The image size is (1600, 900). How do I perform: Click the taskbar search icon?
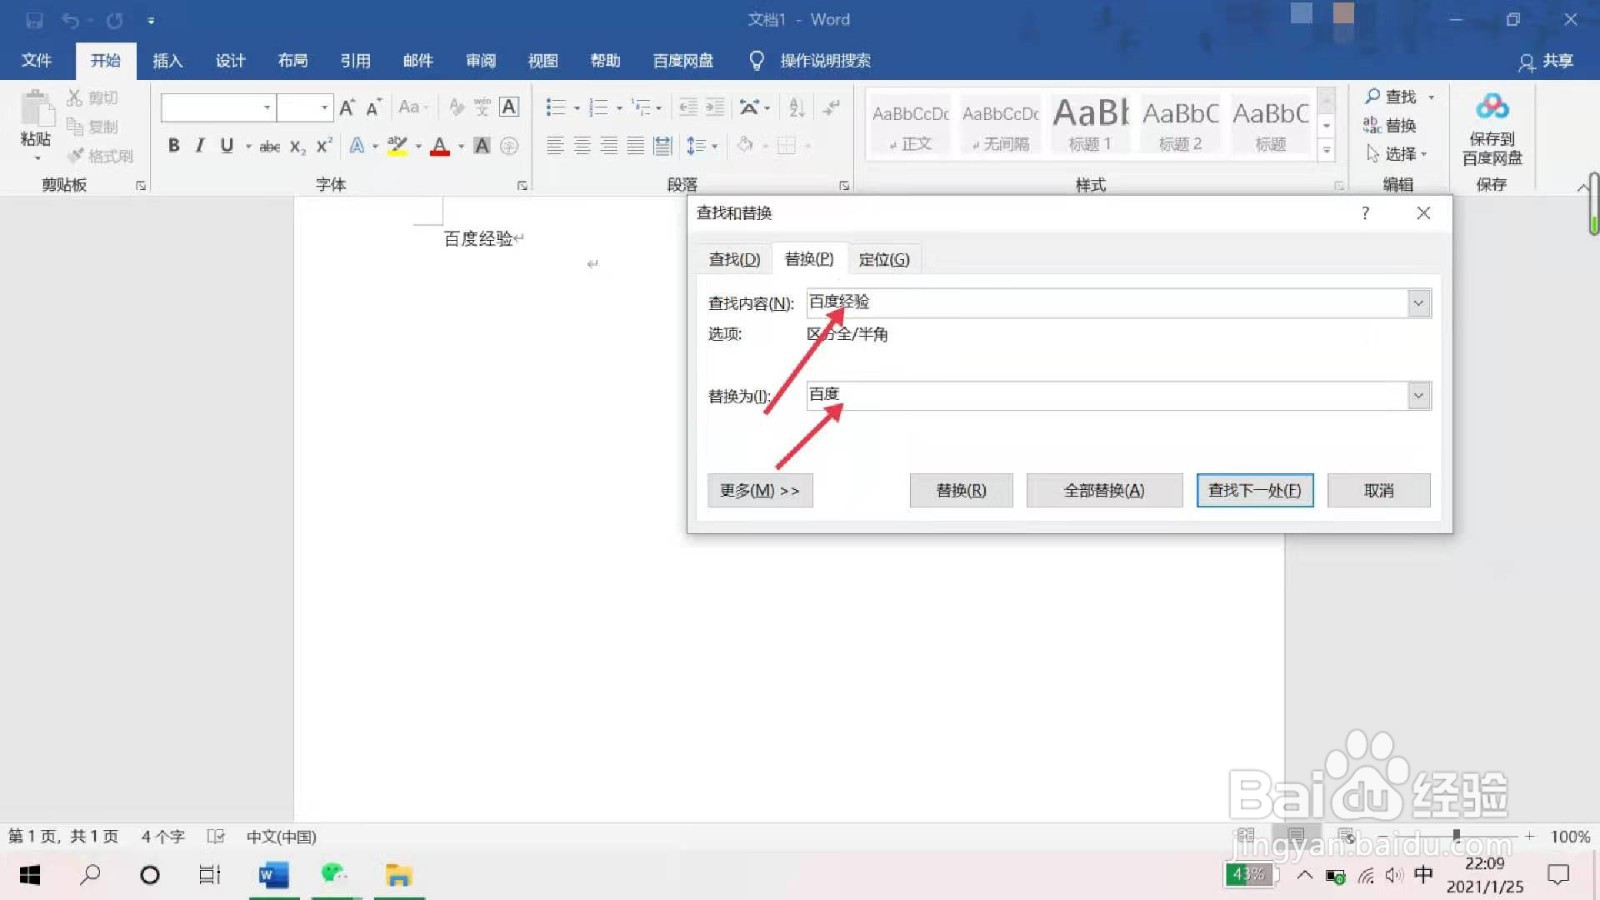pos(90,876)
